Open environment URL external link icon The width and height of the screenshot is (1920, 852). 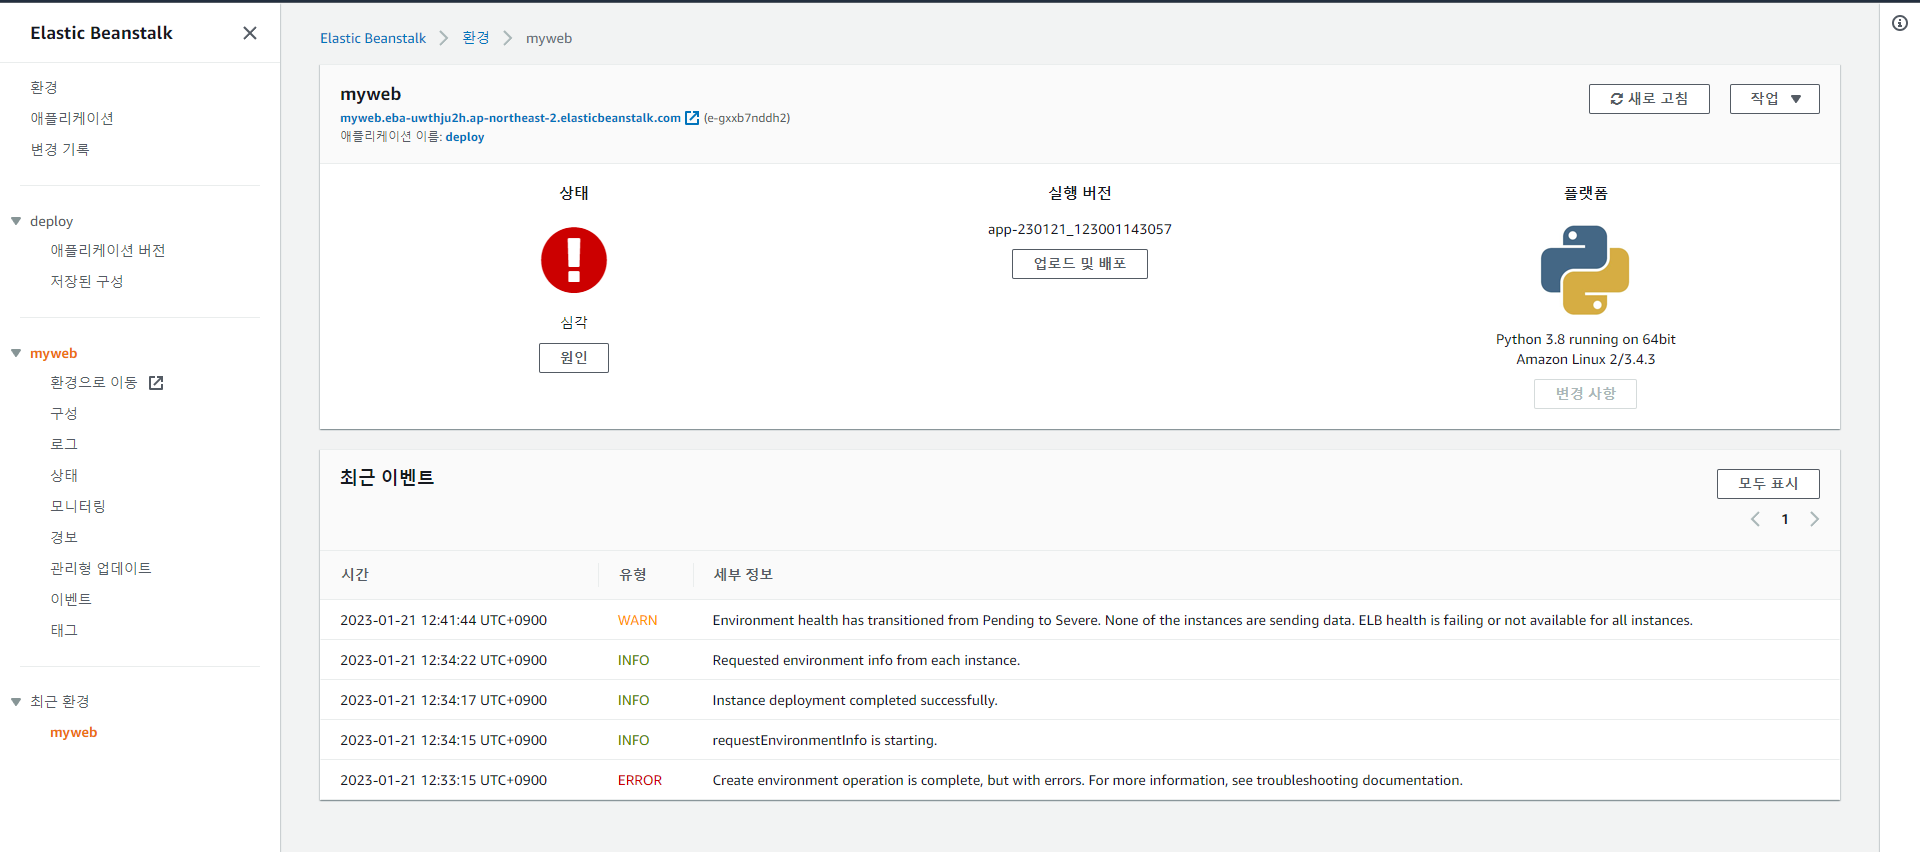tap(692, 118)
